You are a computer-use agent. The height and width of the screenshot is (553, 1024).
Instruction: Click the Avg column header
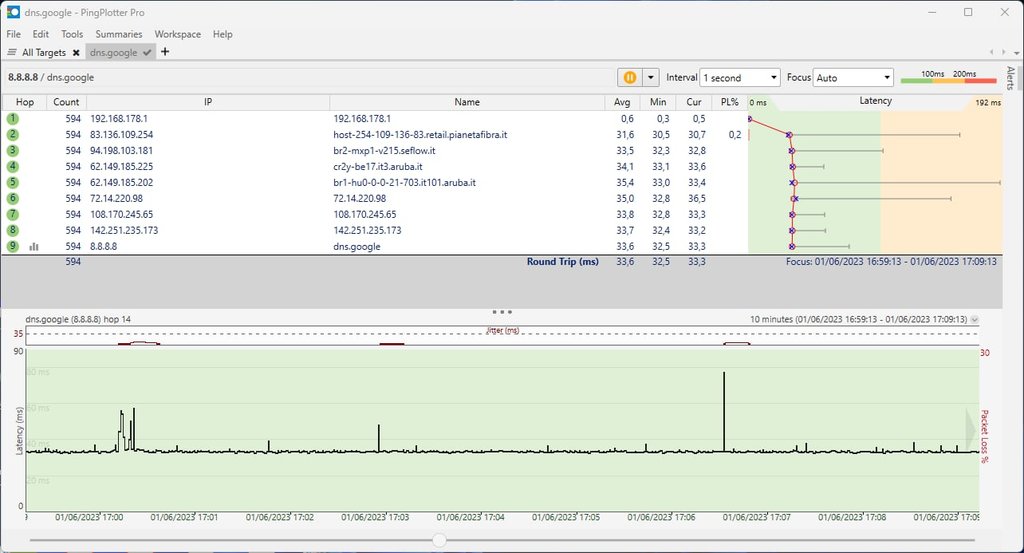[624, 102]
